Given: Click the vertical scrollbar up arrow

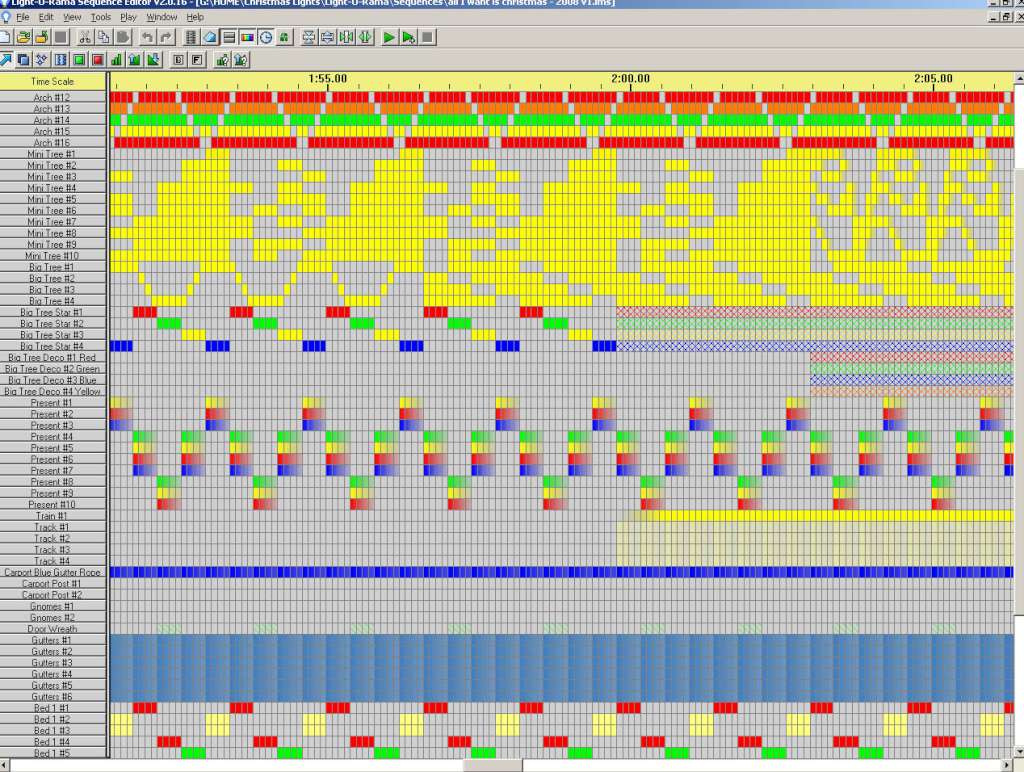Looking at the screenshot, I should pos(1019,78).
